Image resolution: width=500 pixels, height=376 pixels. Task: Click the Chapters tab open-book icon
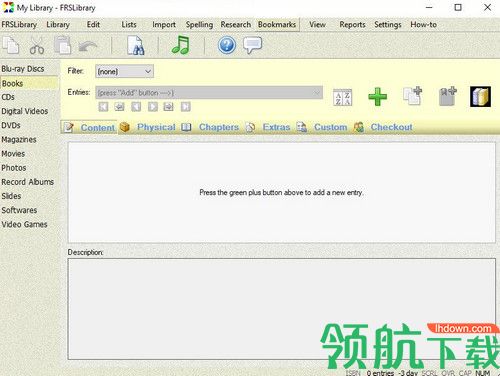(186, 127)
